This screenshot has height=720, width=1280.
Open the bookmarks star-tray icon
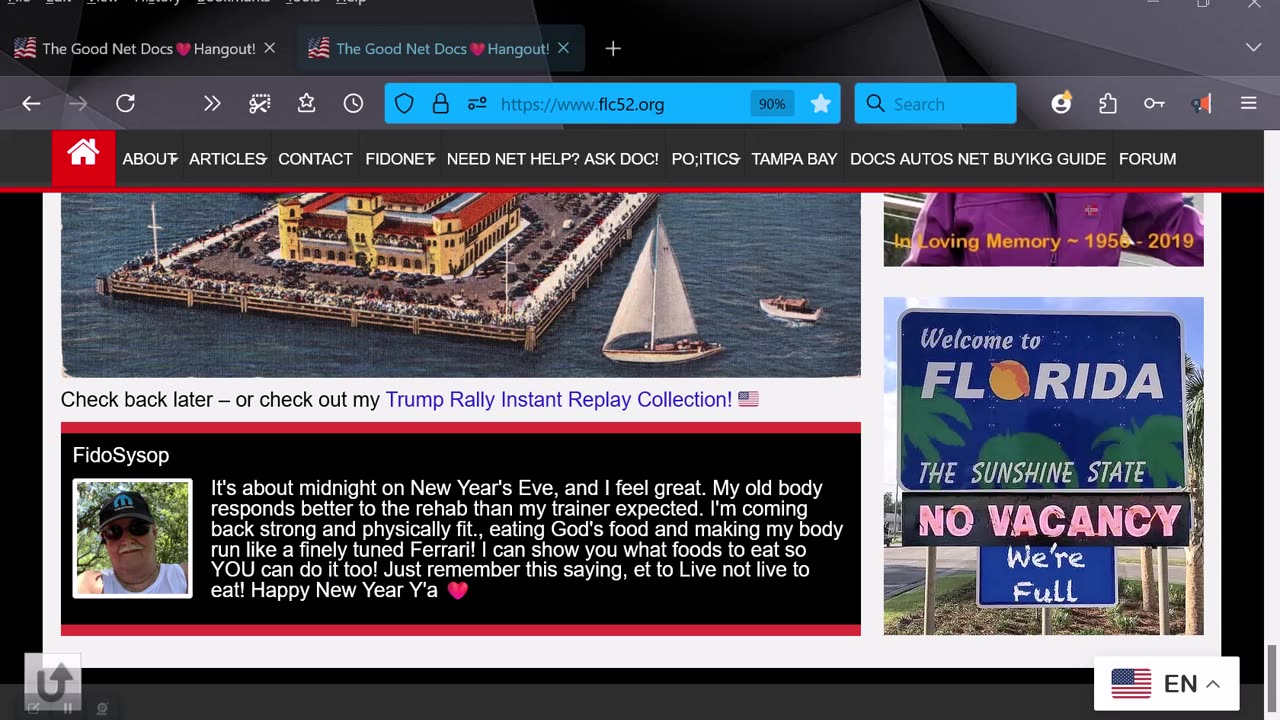[307, 104]
